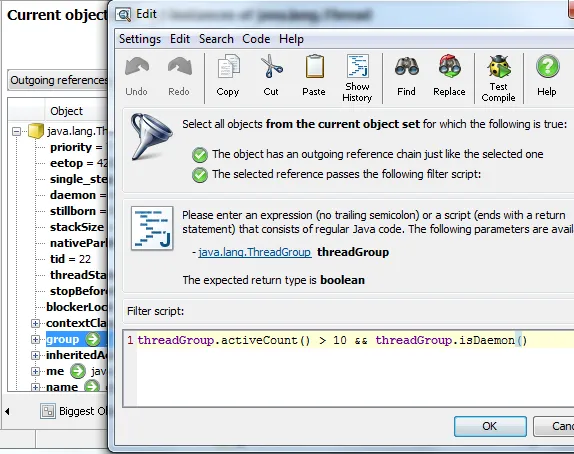
Task: Click the Cut scissors icon
Action: pyautogui.click(x=271, y=66)
